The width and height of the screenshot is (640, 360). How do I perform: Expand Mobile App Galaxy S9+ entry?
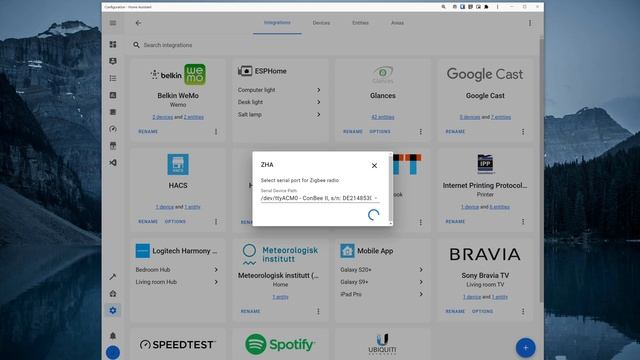[x=382, y=282]
